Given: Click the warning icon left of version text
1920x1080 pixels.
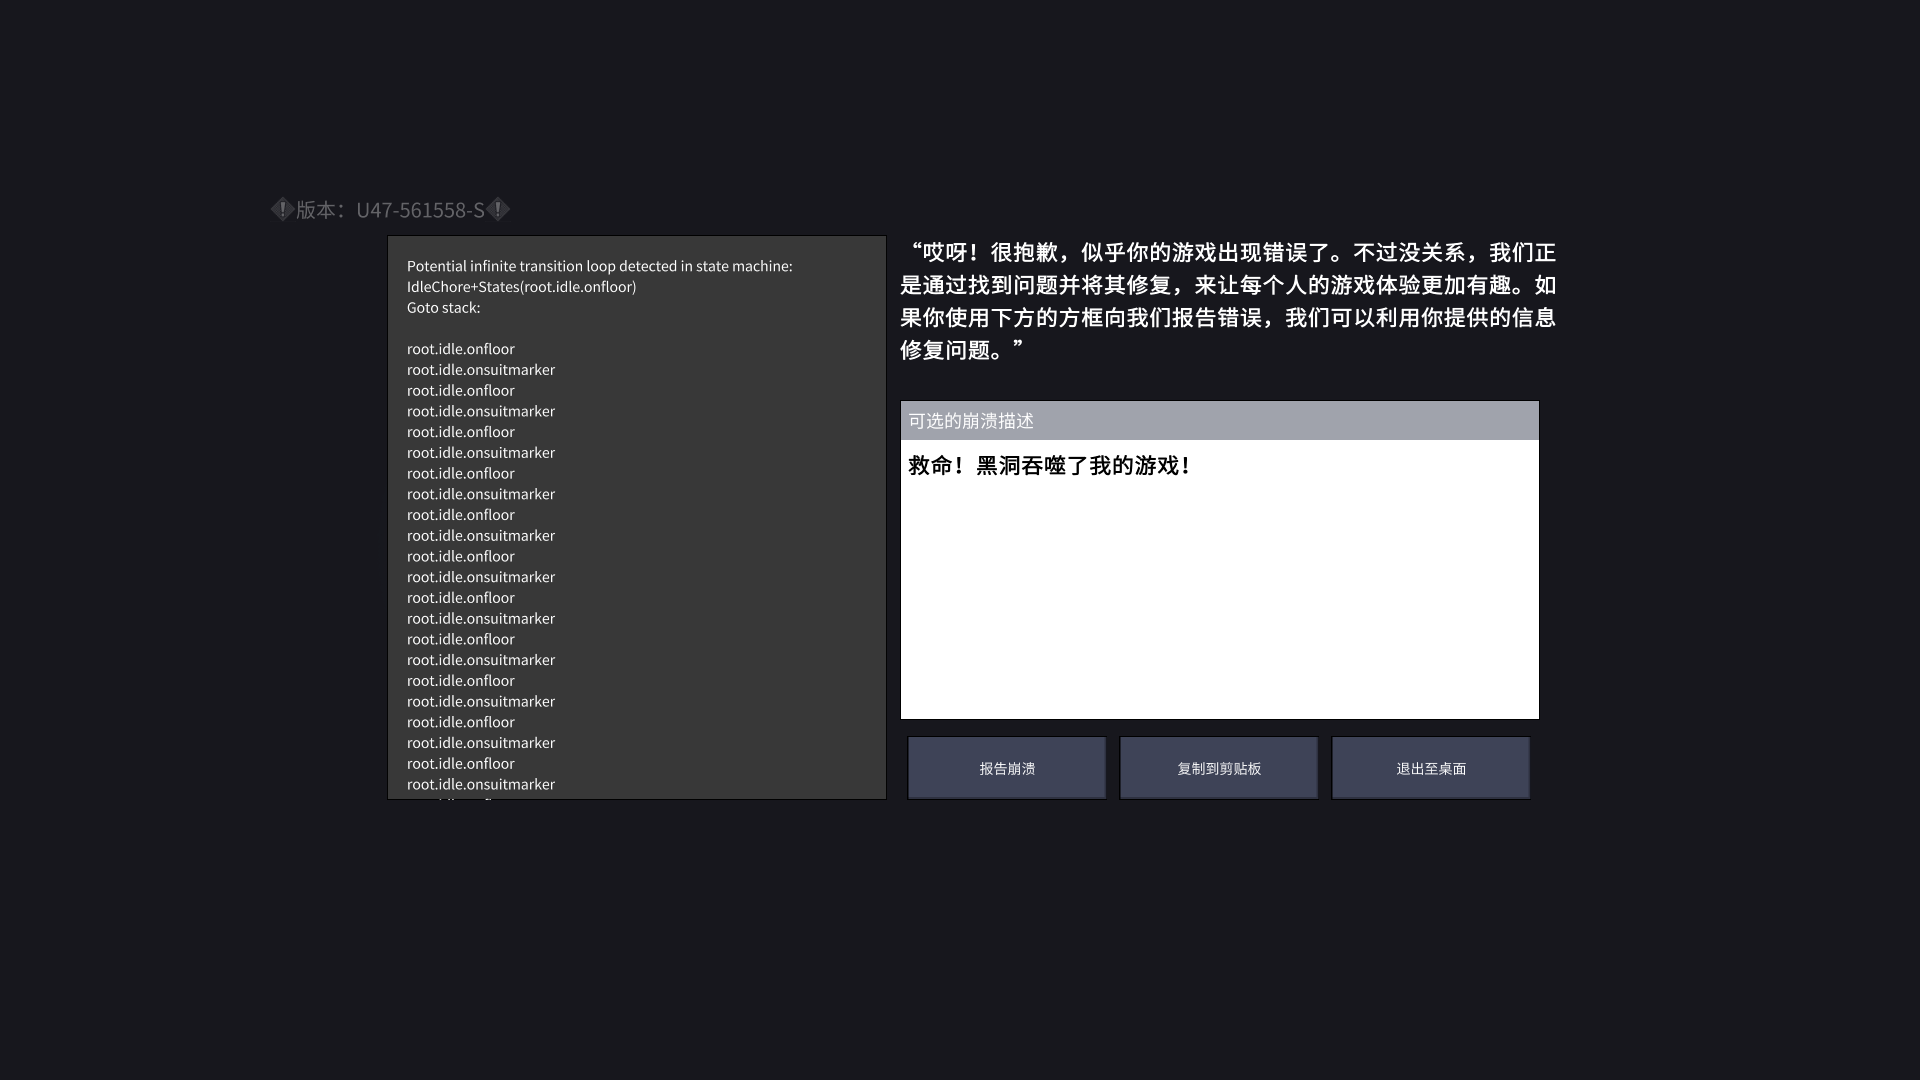Looking at the screenshot, I should [282, 210].
